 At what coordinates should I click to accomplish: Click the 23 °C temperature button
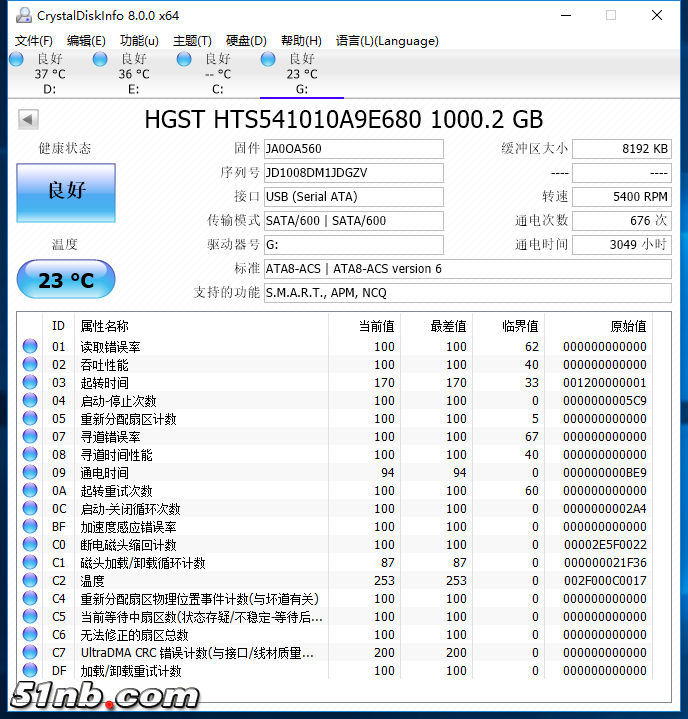point(66,280)
